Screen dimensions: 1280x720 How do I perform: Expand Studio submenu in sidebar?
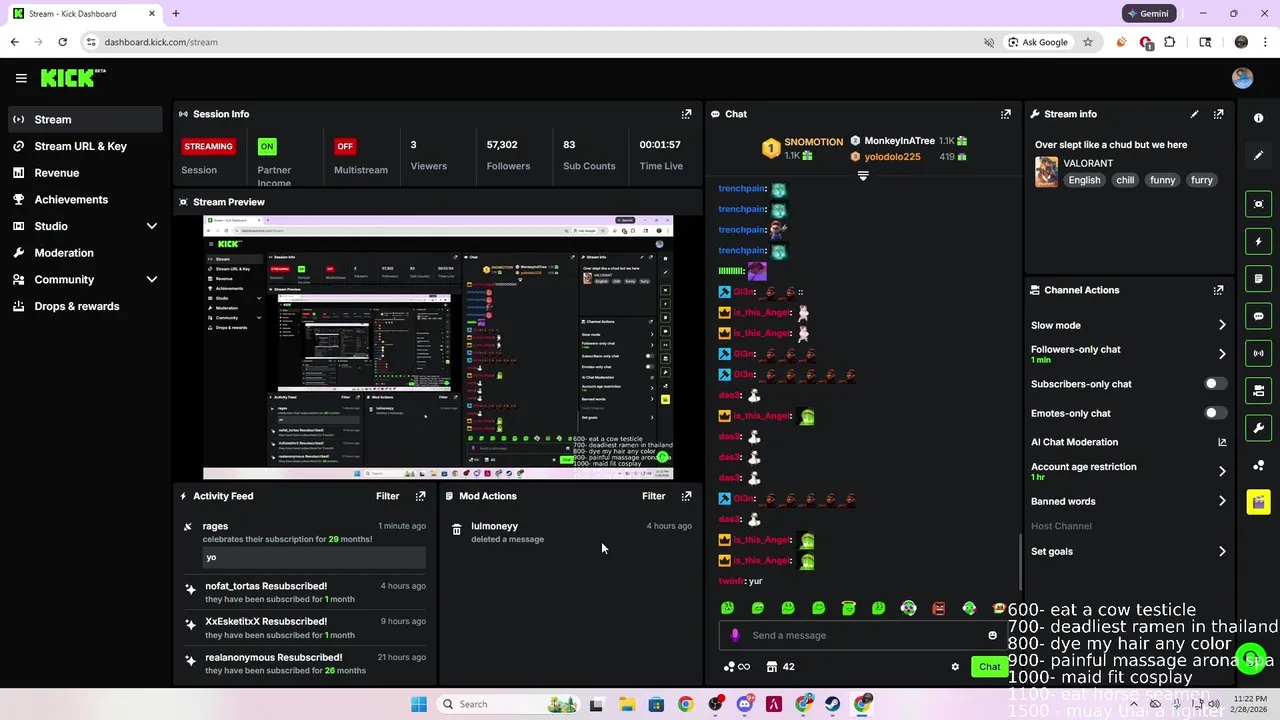click(x=152, y=226)
